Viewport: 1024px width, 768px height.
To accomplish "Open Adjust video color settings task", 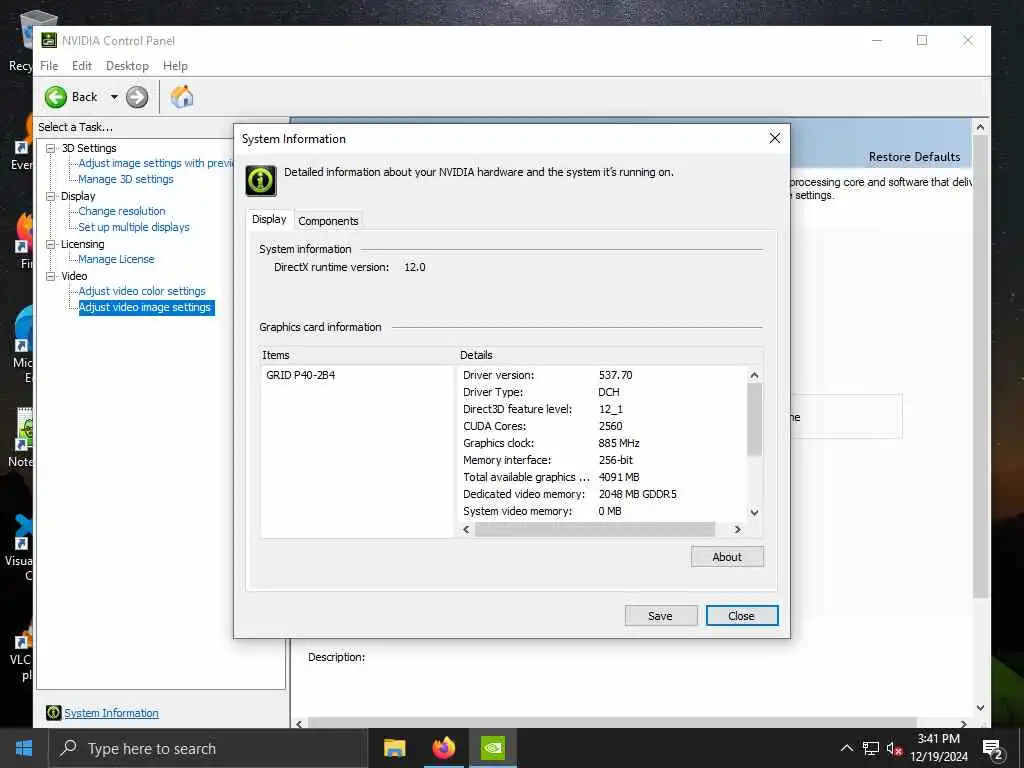I will coord(142,291).
